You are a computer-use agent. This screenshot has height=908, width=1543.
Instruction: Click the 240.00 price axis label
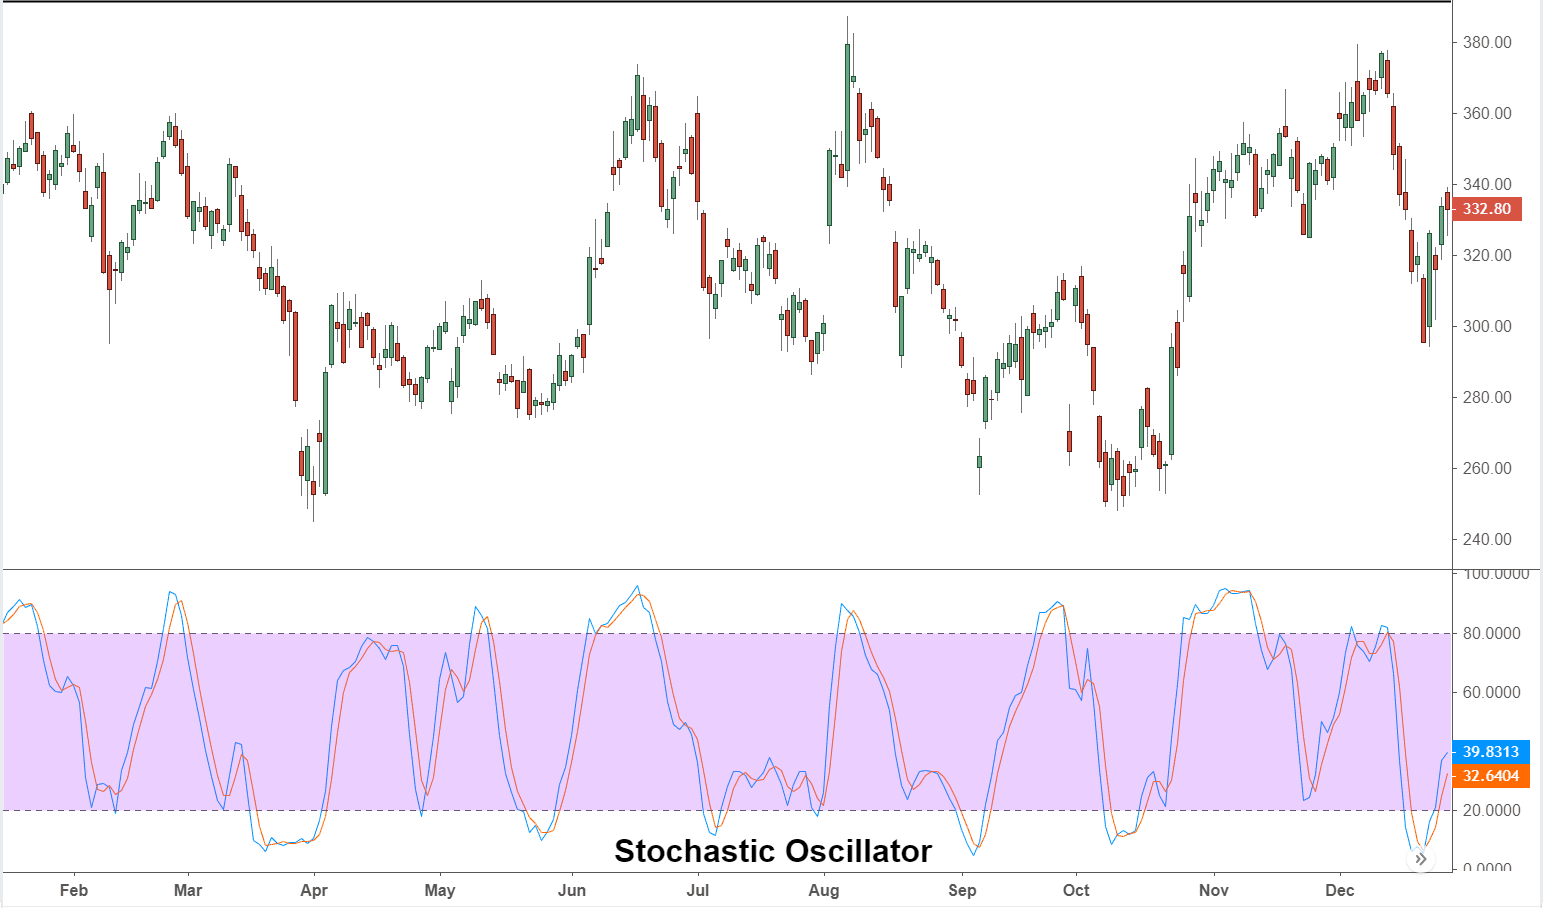(1487, 540)
